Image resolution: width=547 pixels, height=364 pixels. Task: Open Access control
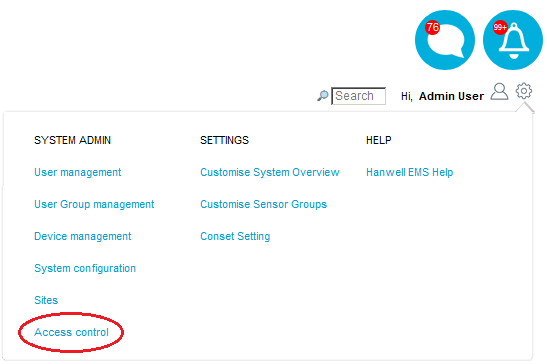point(72,332)
